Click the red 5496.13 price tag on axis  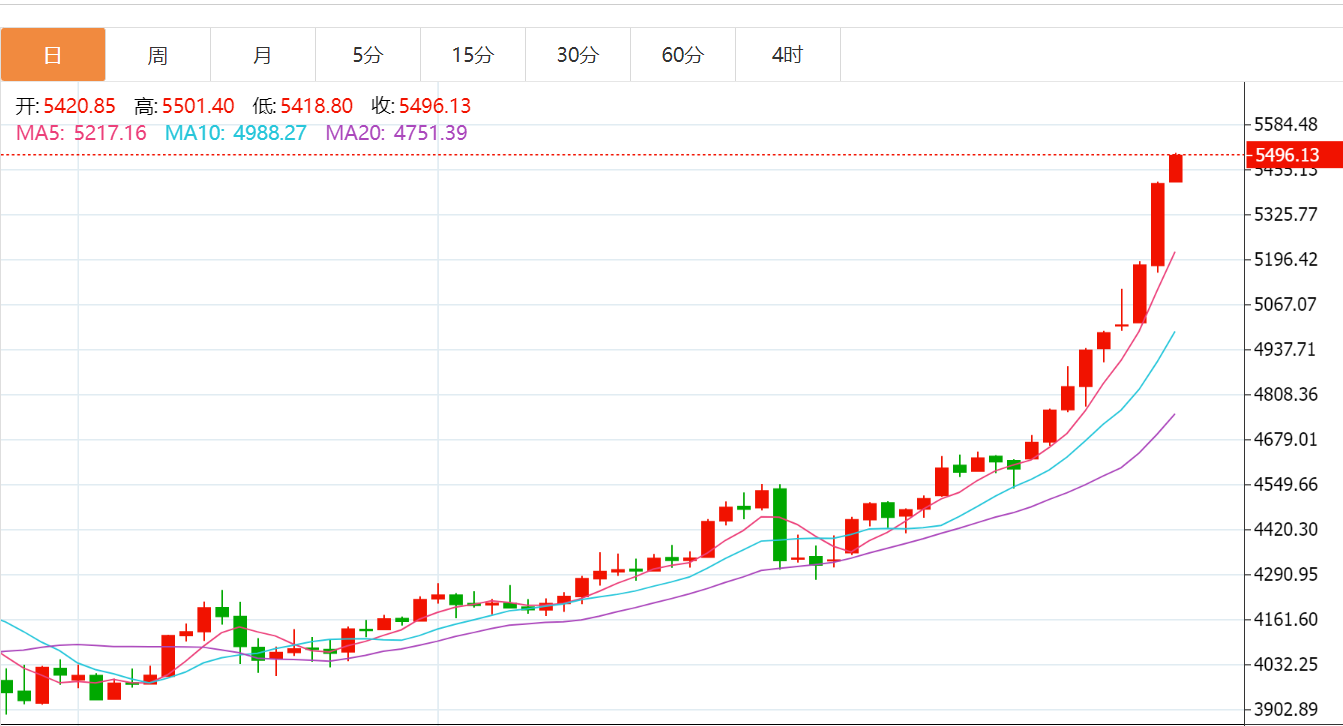[x=1290, y=155]
